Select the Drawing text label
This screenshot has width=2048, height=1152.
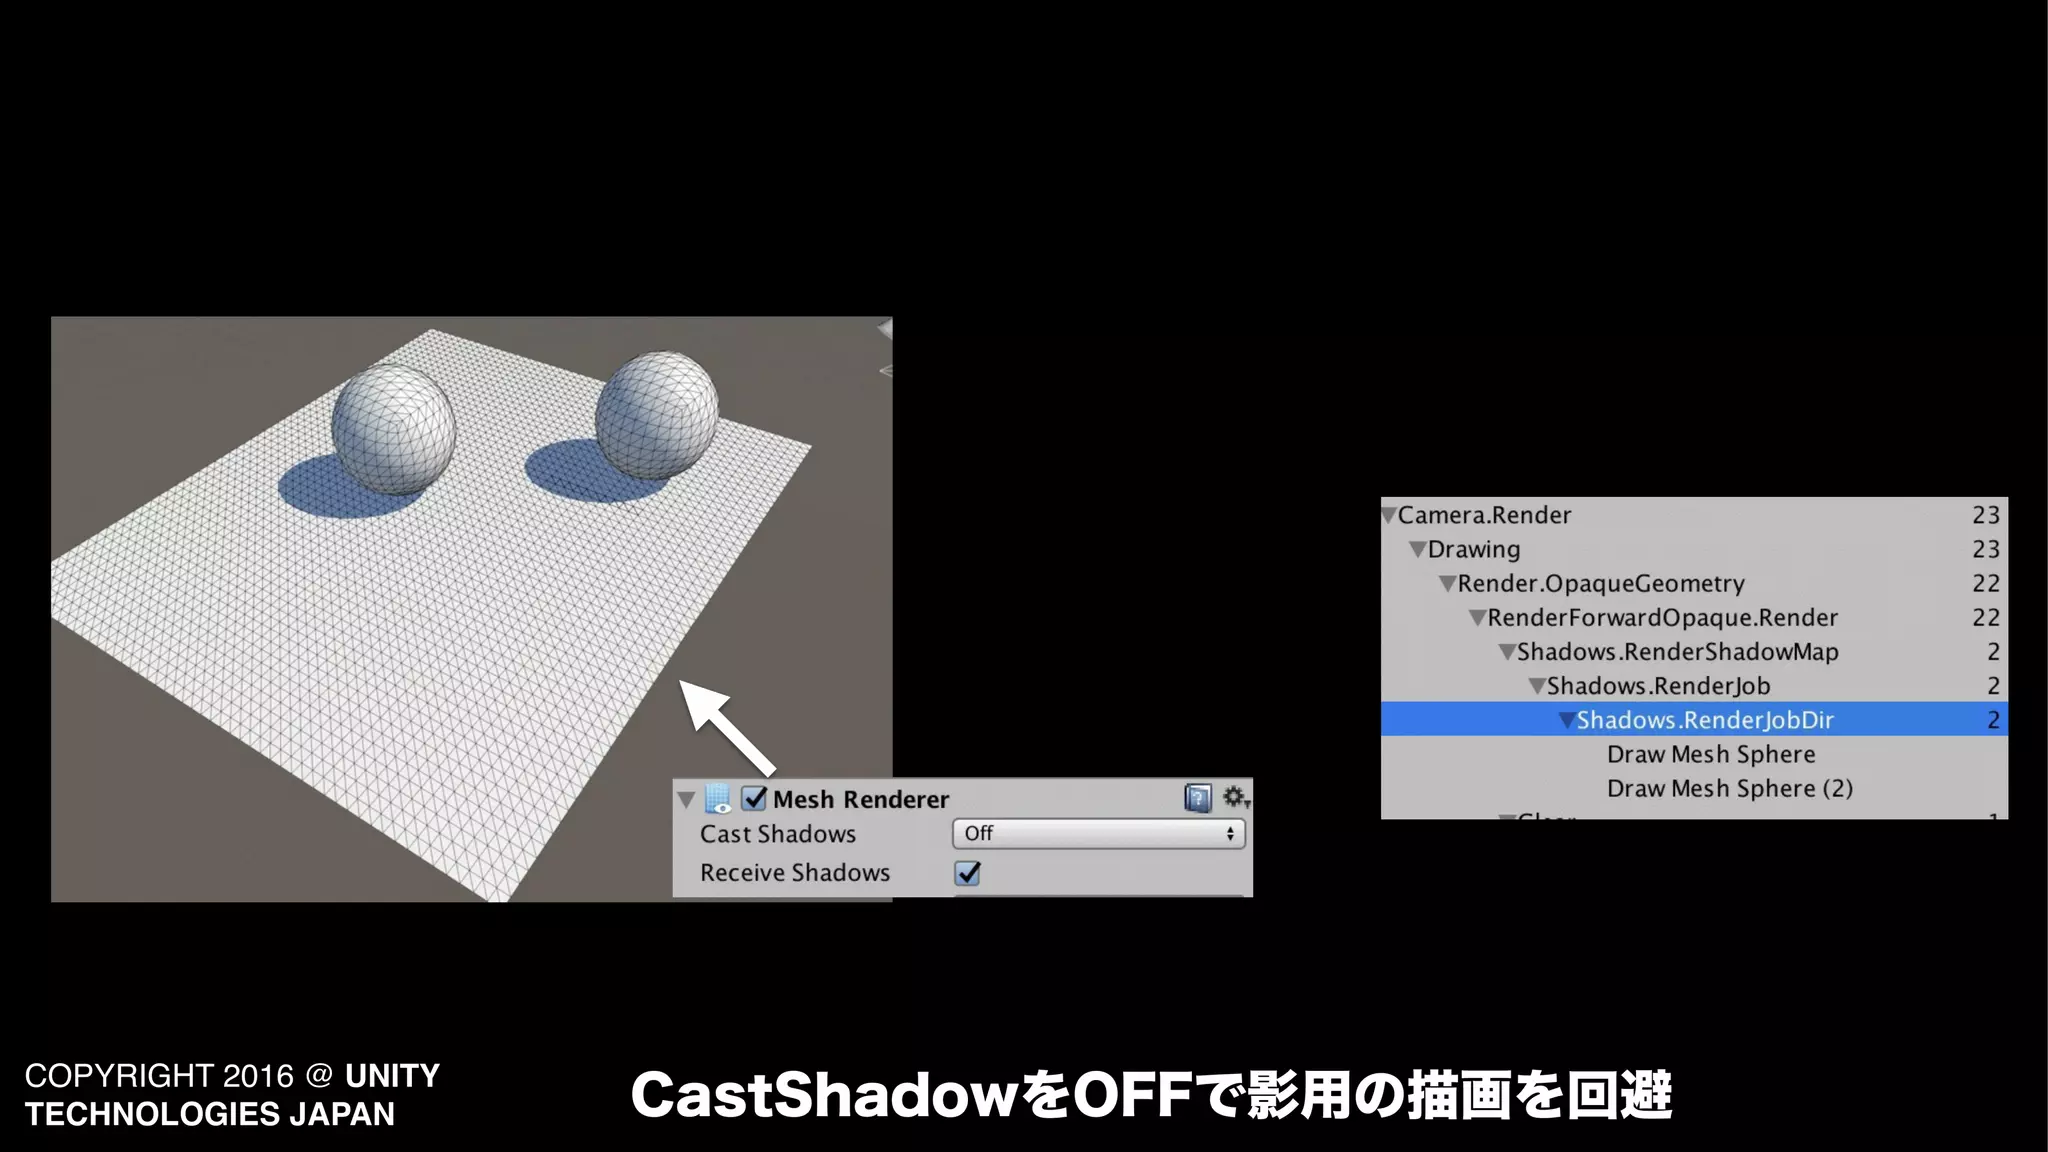point(1474,550)
